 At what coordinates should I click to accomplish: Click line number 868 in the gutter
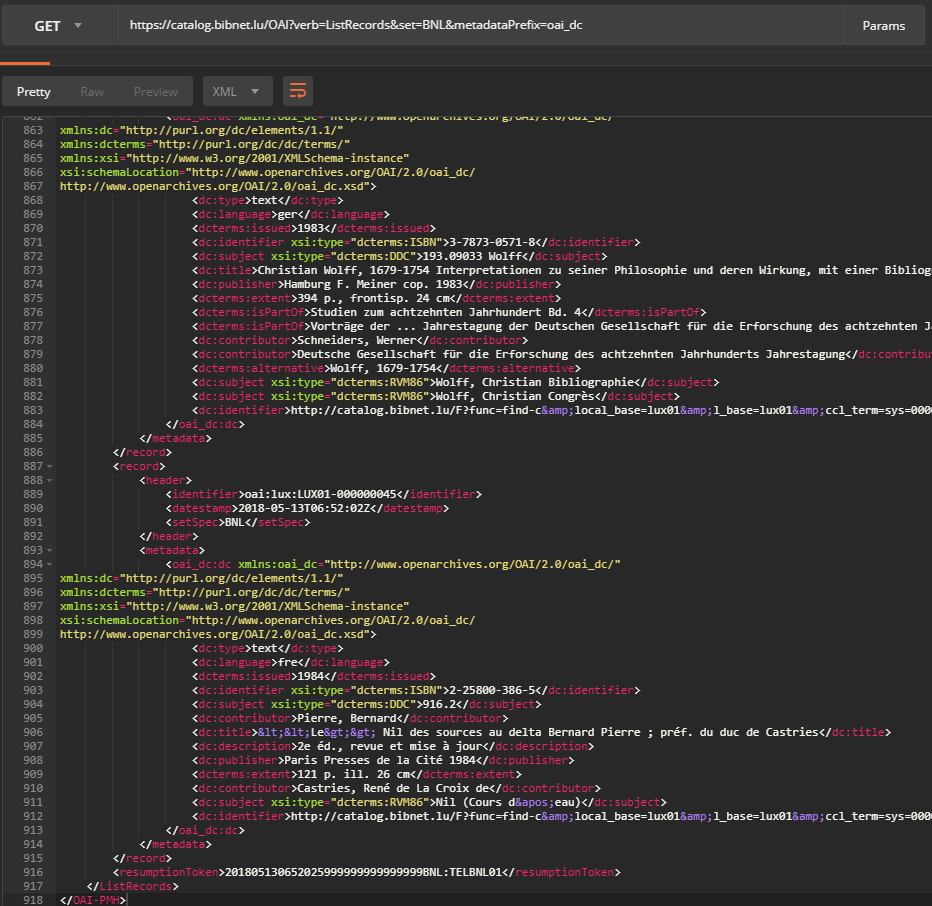33,200
